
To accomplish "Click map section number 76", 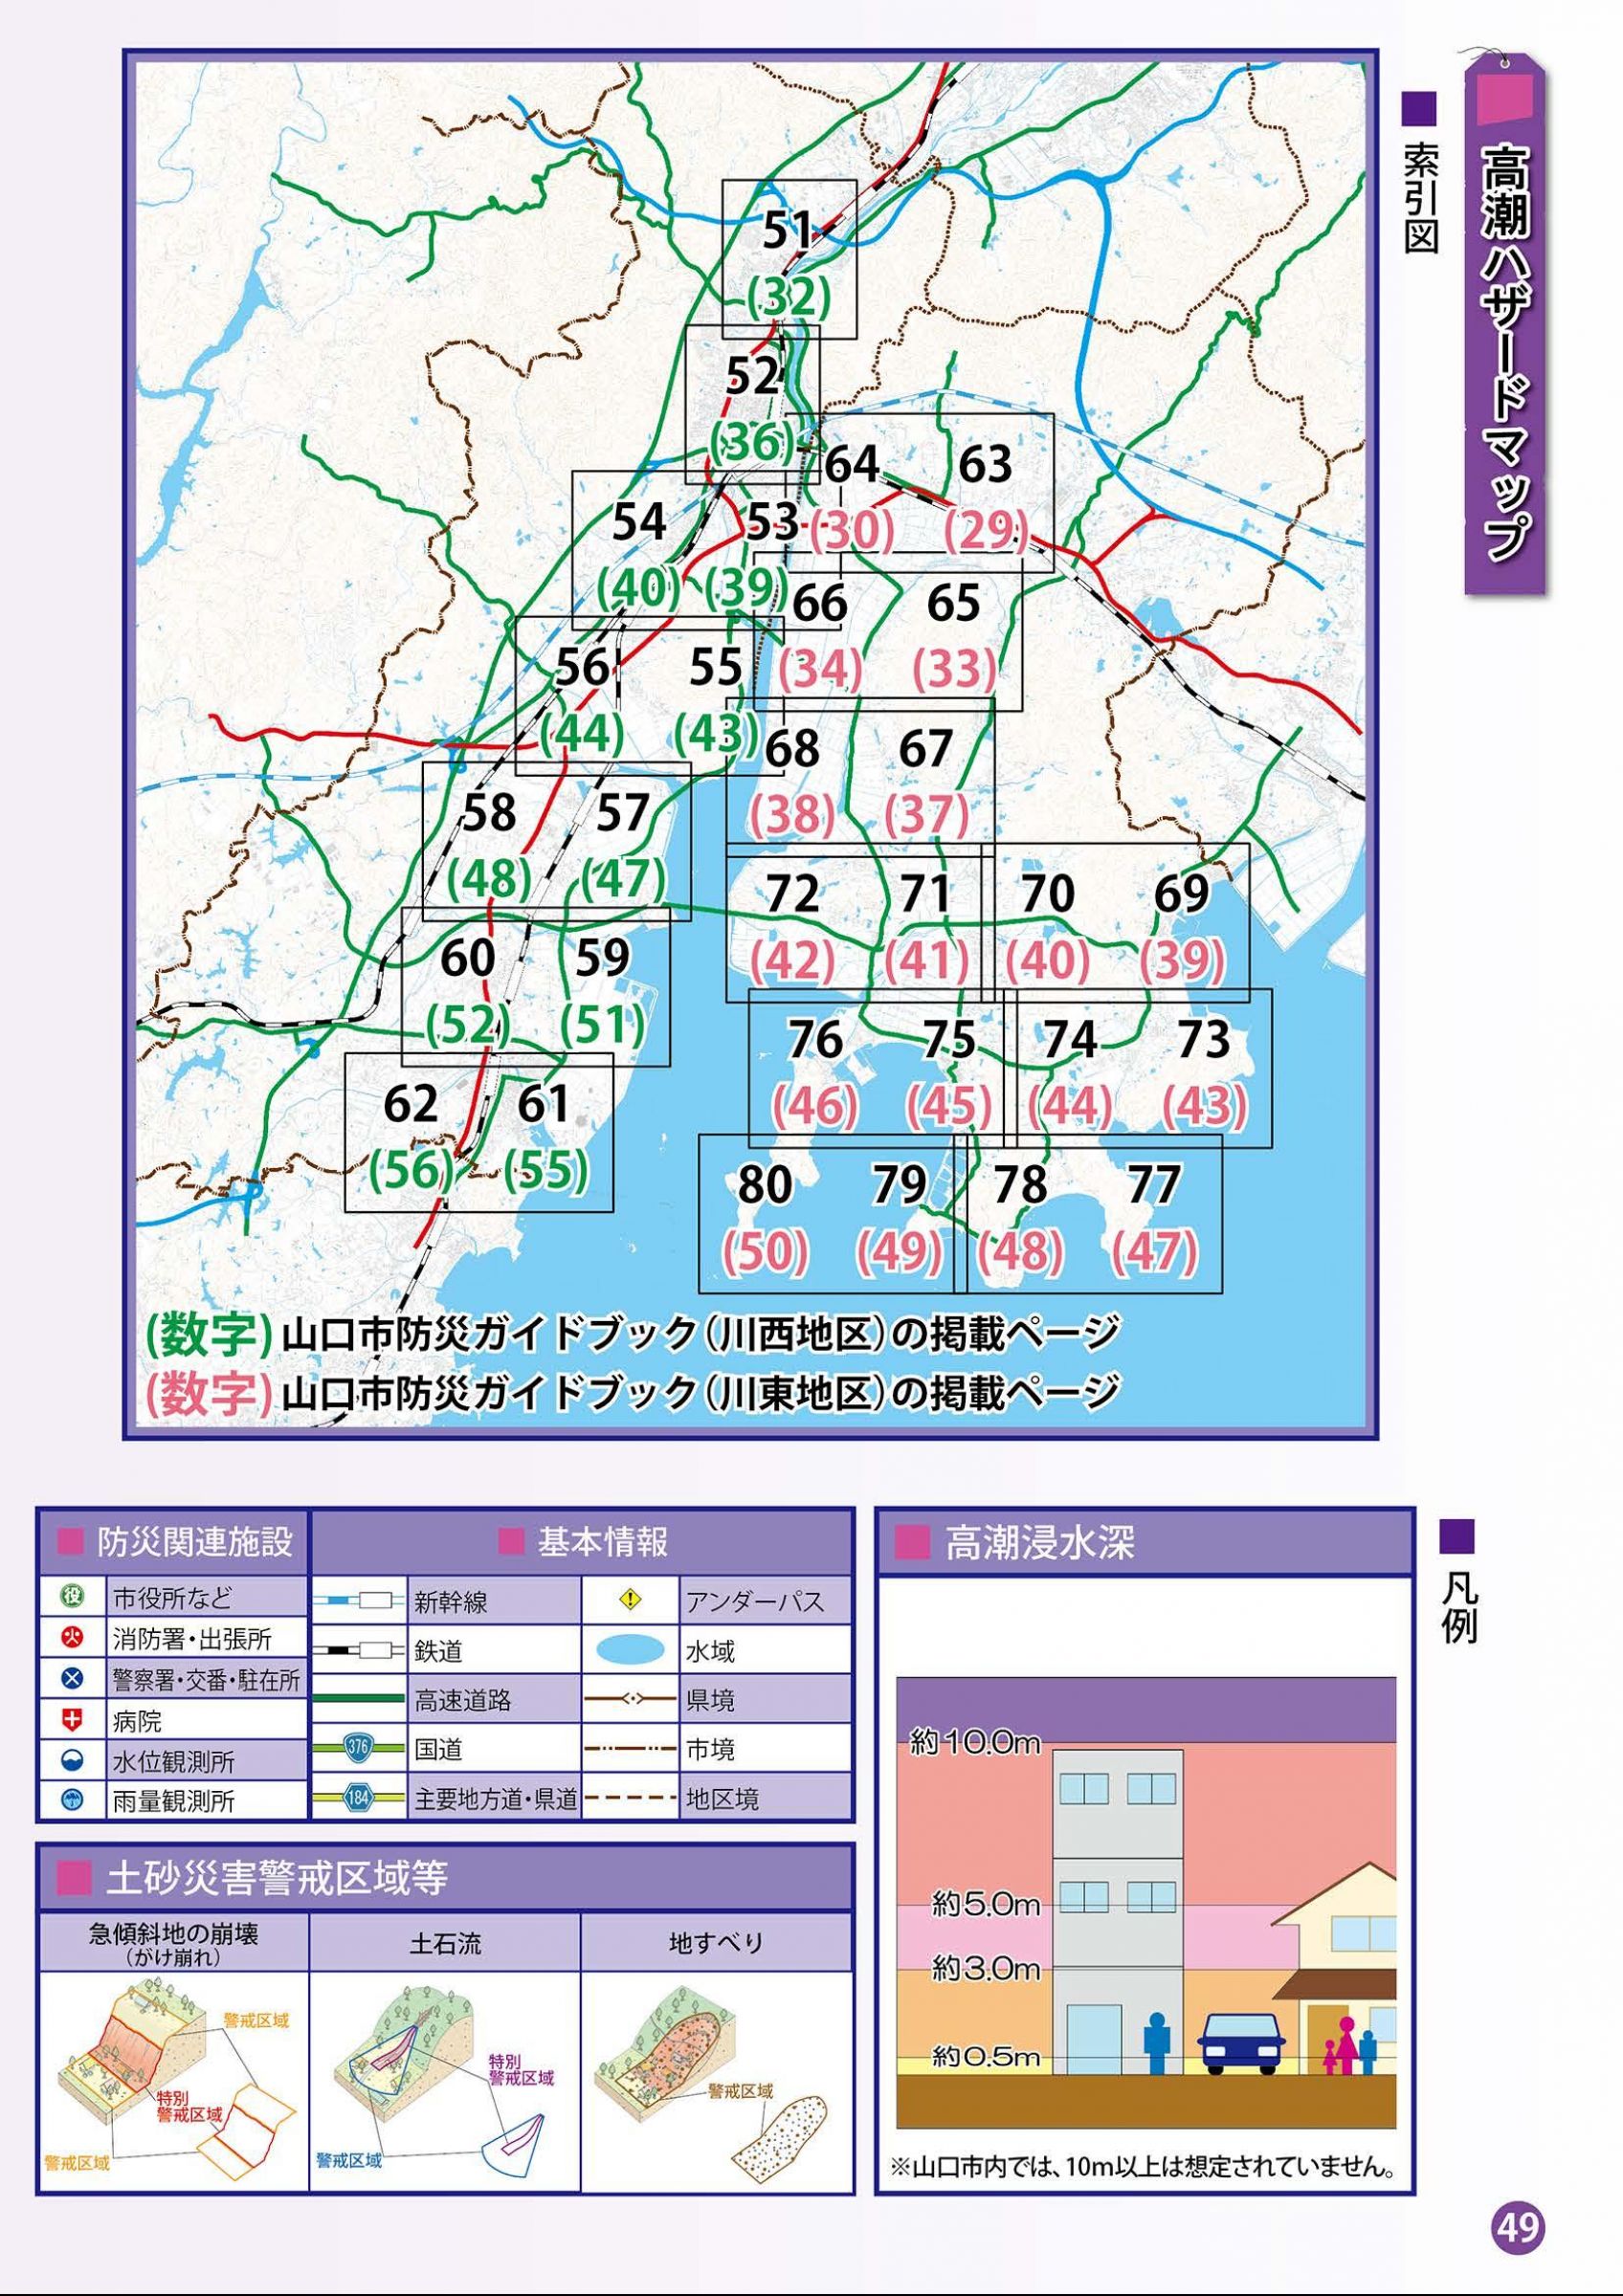I will pyautogui.click(x=815, y=1039).
